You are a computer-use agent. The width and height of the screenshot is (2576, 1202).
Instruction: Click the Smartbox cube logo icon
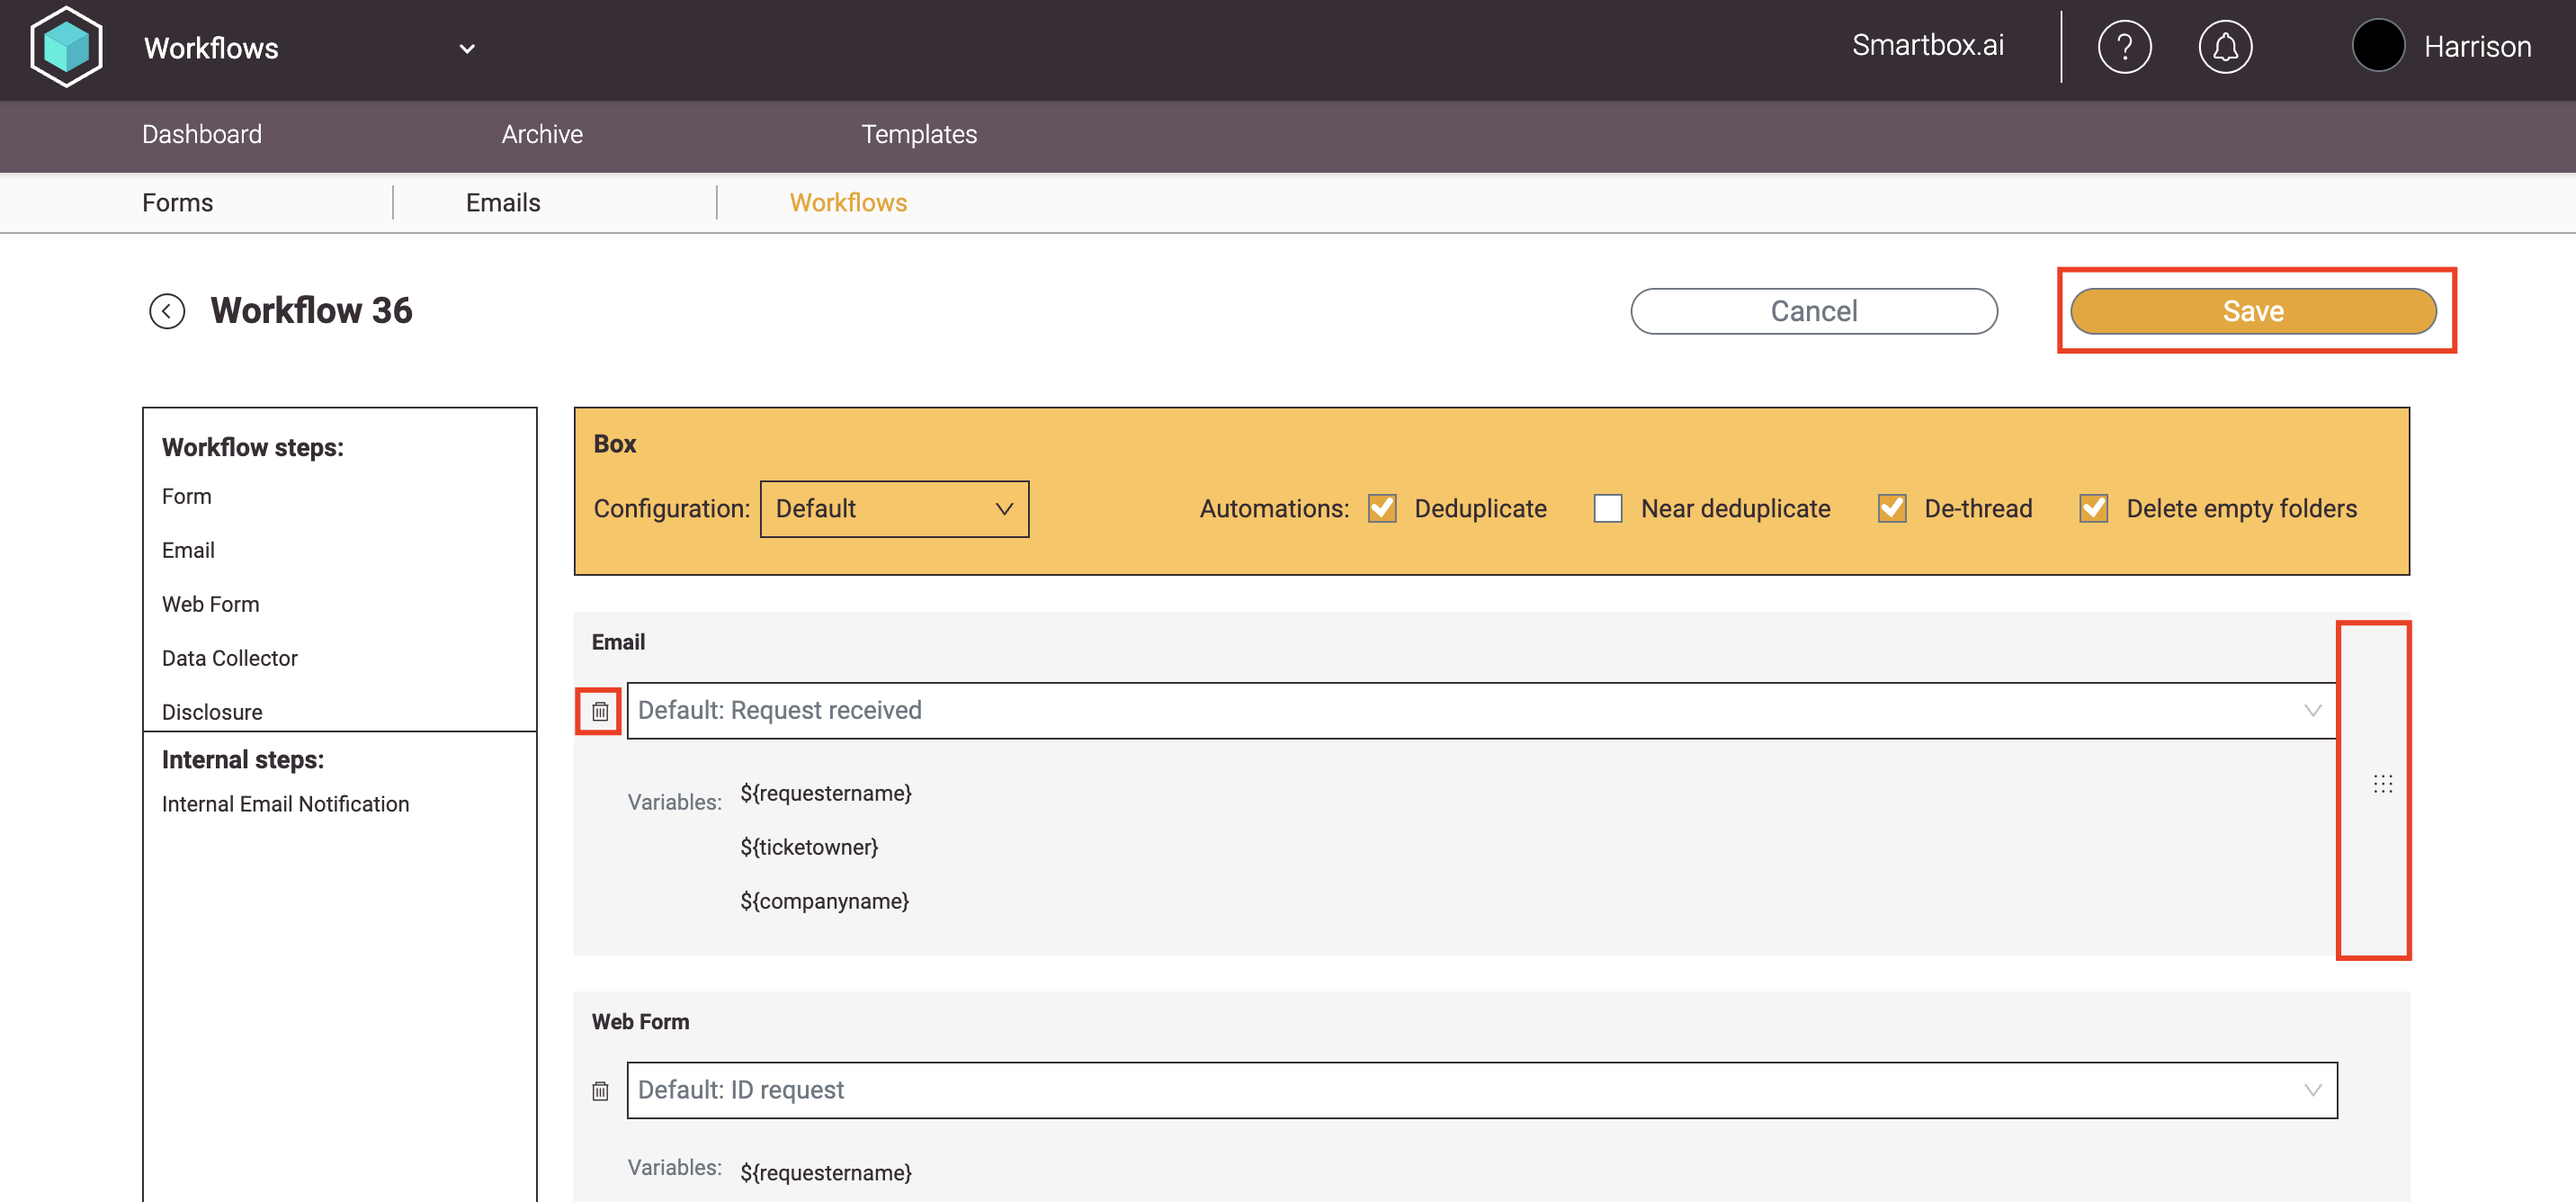pos(66,47)
